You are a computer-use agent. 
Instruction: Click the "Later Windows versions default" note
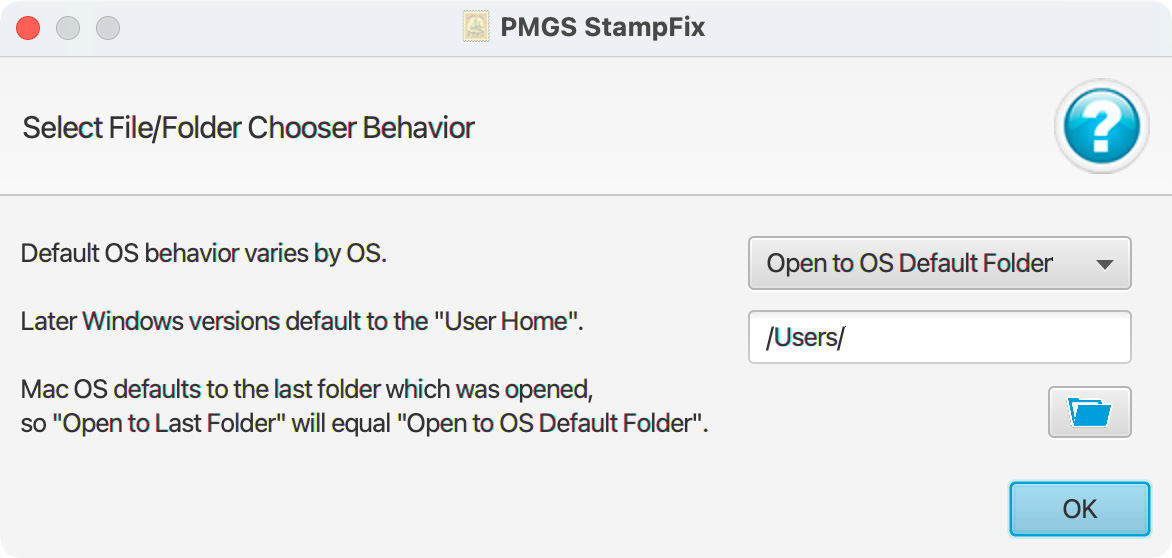302,322
